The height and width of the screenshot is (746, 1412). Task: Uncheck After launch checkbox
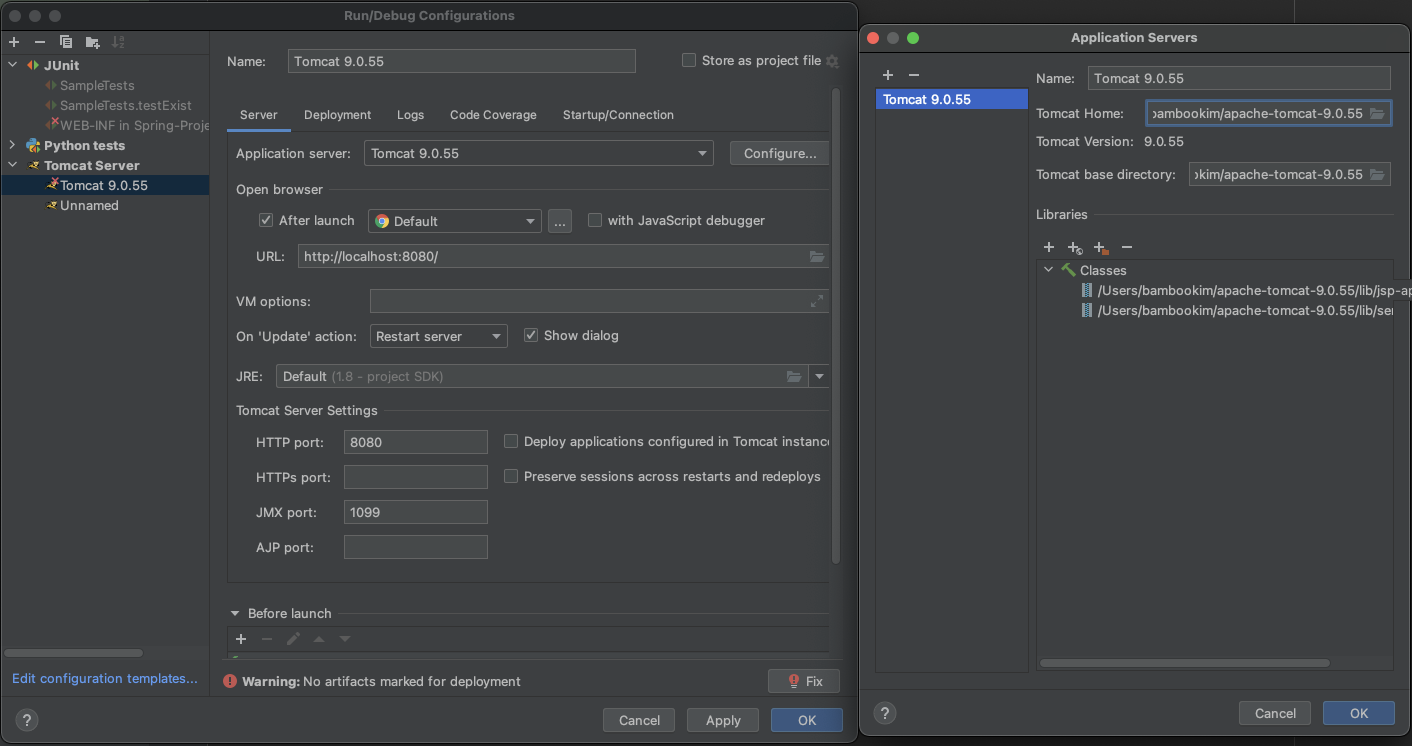[266, 220]
